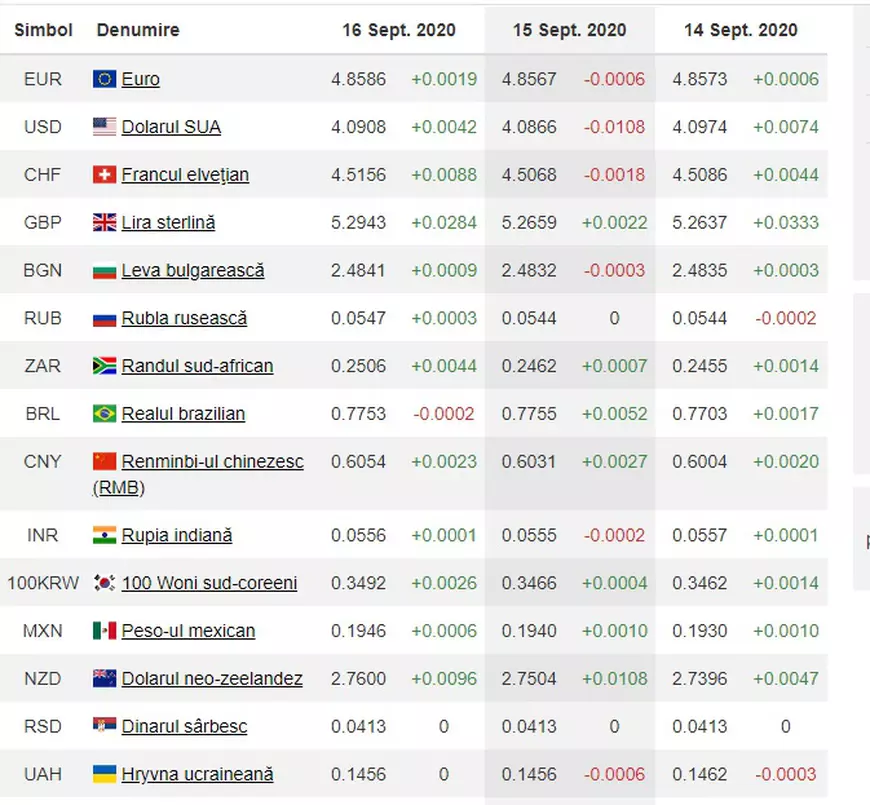The height and width of the screenshot is (805, 870).
Task: Open the Dolarul neo-zeelandez link
Action: click(x=212, y=679)
